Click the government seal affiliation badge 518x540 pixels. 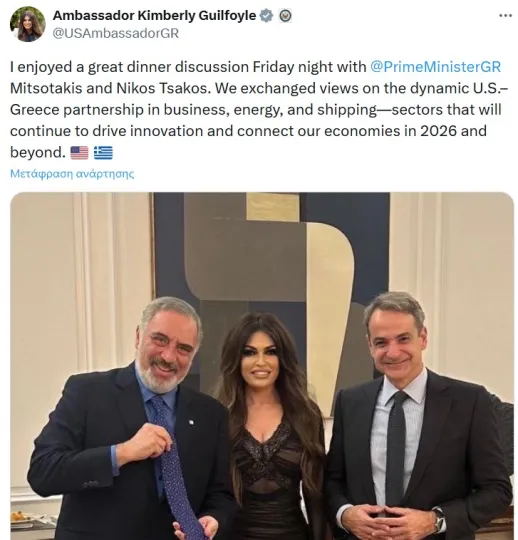[285, 16]
